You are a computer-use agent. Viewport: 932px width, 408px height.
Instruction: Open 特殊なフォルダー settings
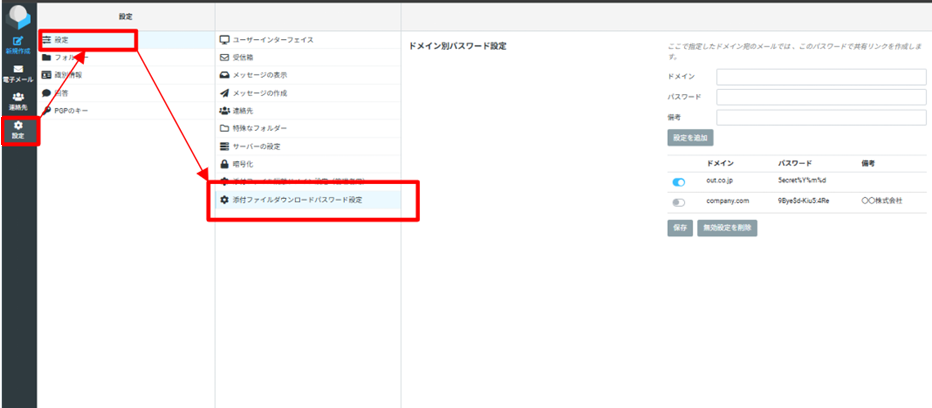tap(308, 128)
